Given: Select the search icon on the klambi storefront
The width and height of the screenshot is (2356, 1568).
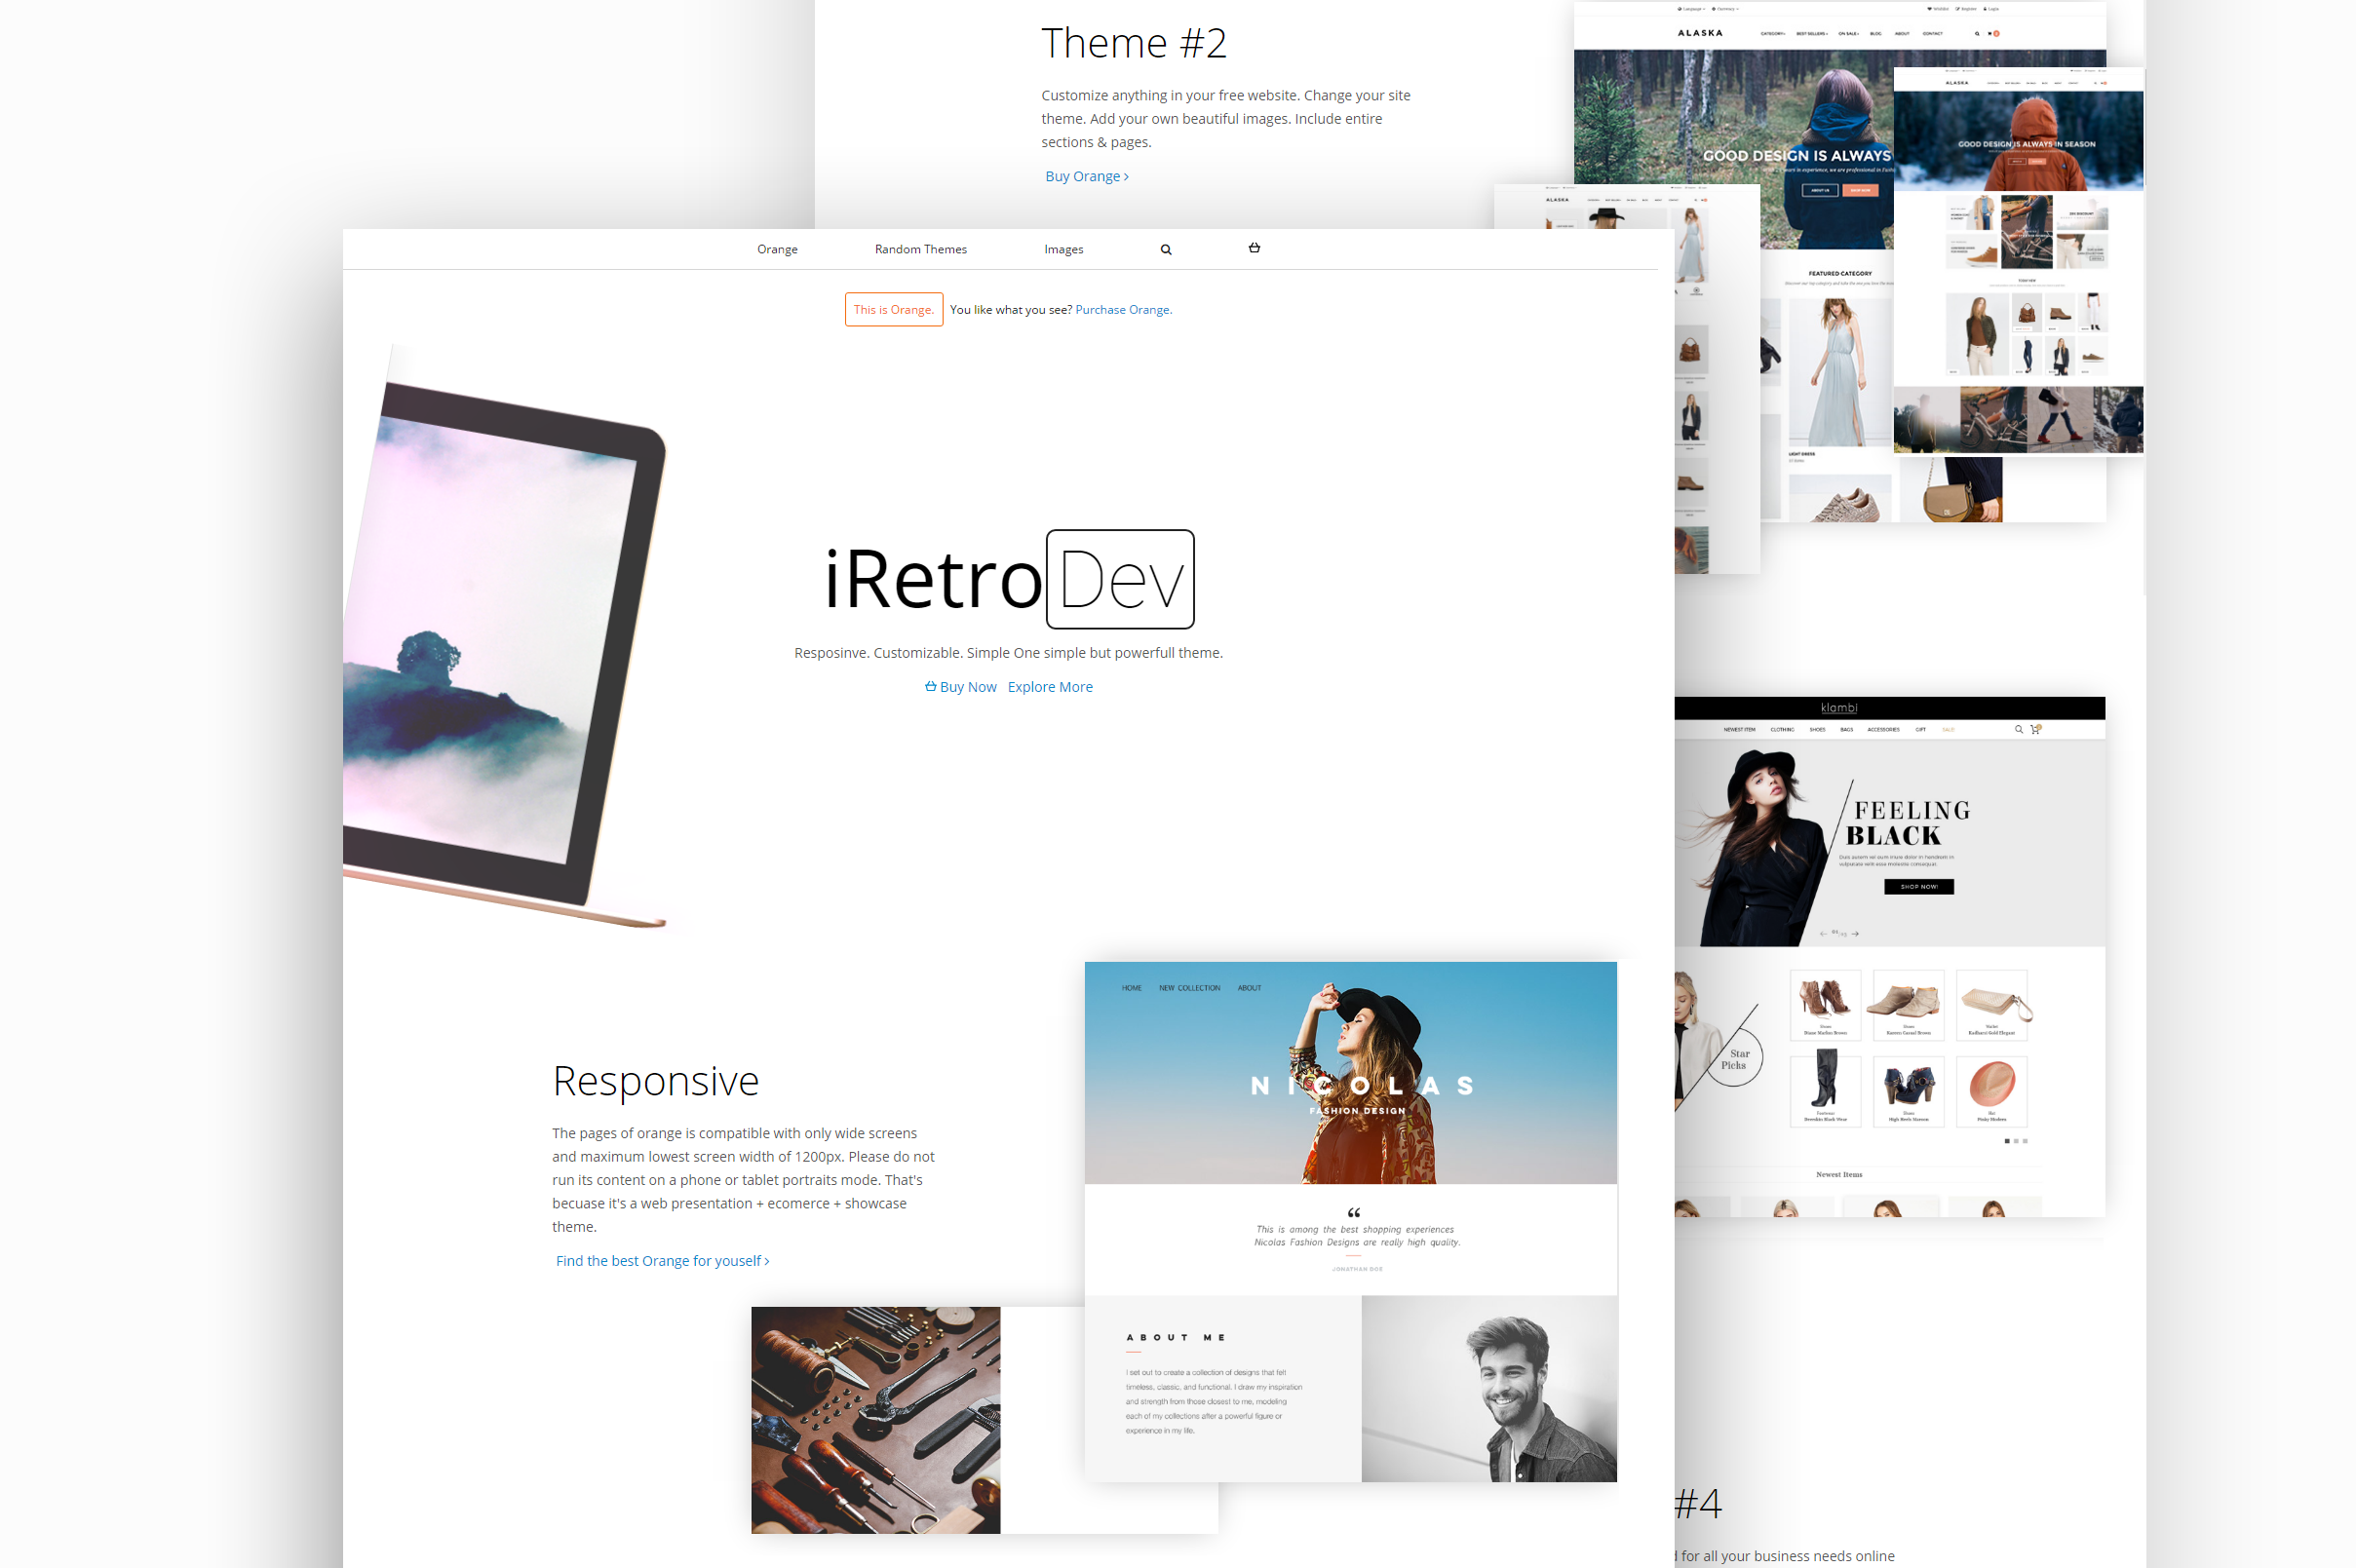Looking at the screenshot, I should click(x=2019, y=729).
